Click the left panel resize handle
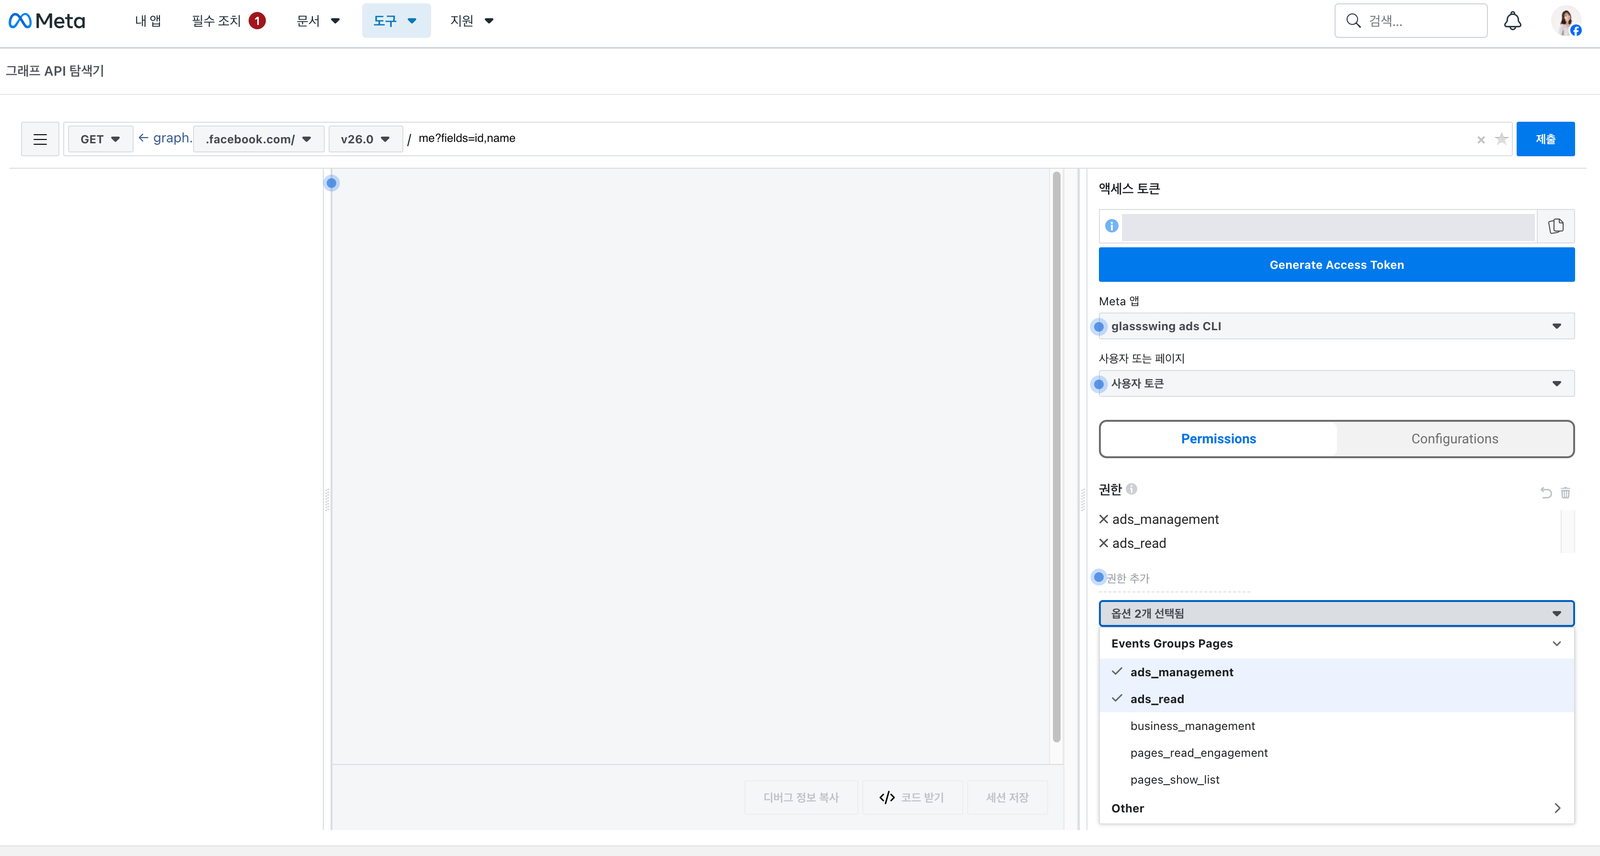 pos(327,499)
